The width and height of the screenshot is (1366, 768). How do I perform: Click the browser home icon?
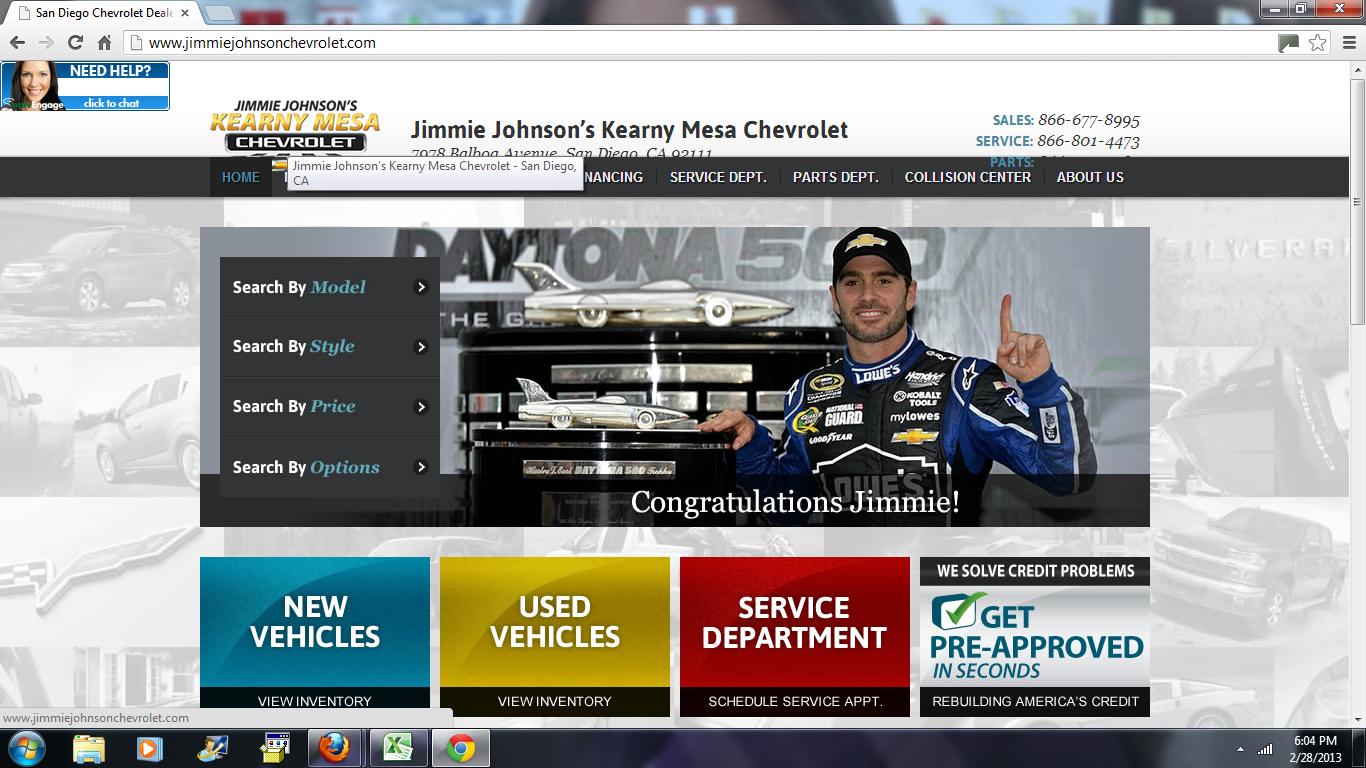click(104, 42)
